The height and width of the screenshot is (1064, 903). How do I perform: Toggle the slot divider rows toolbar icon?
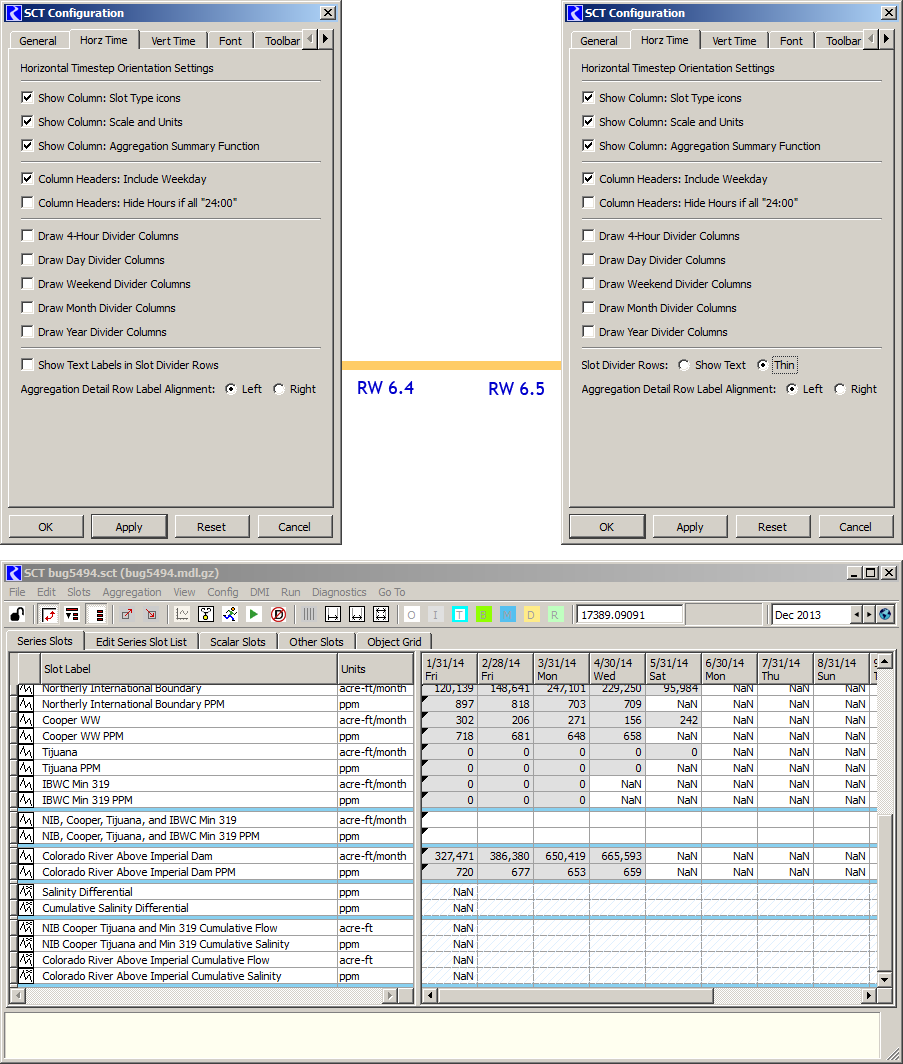pyautogui.click(x=99, y=615)
